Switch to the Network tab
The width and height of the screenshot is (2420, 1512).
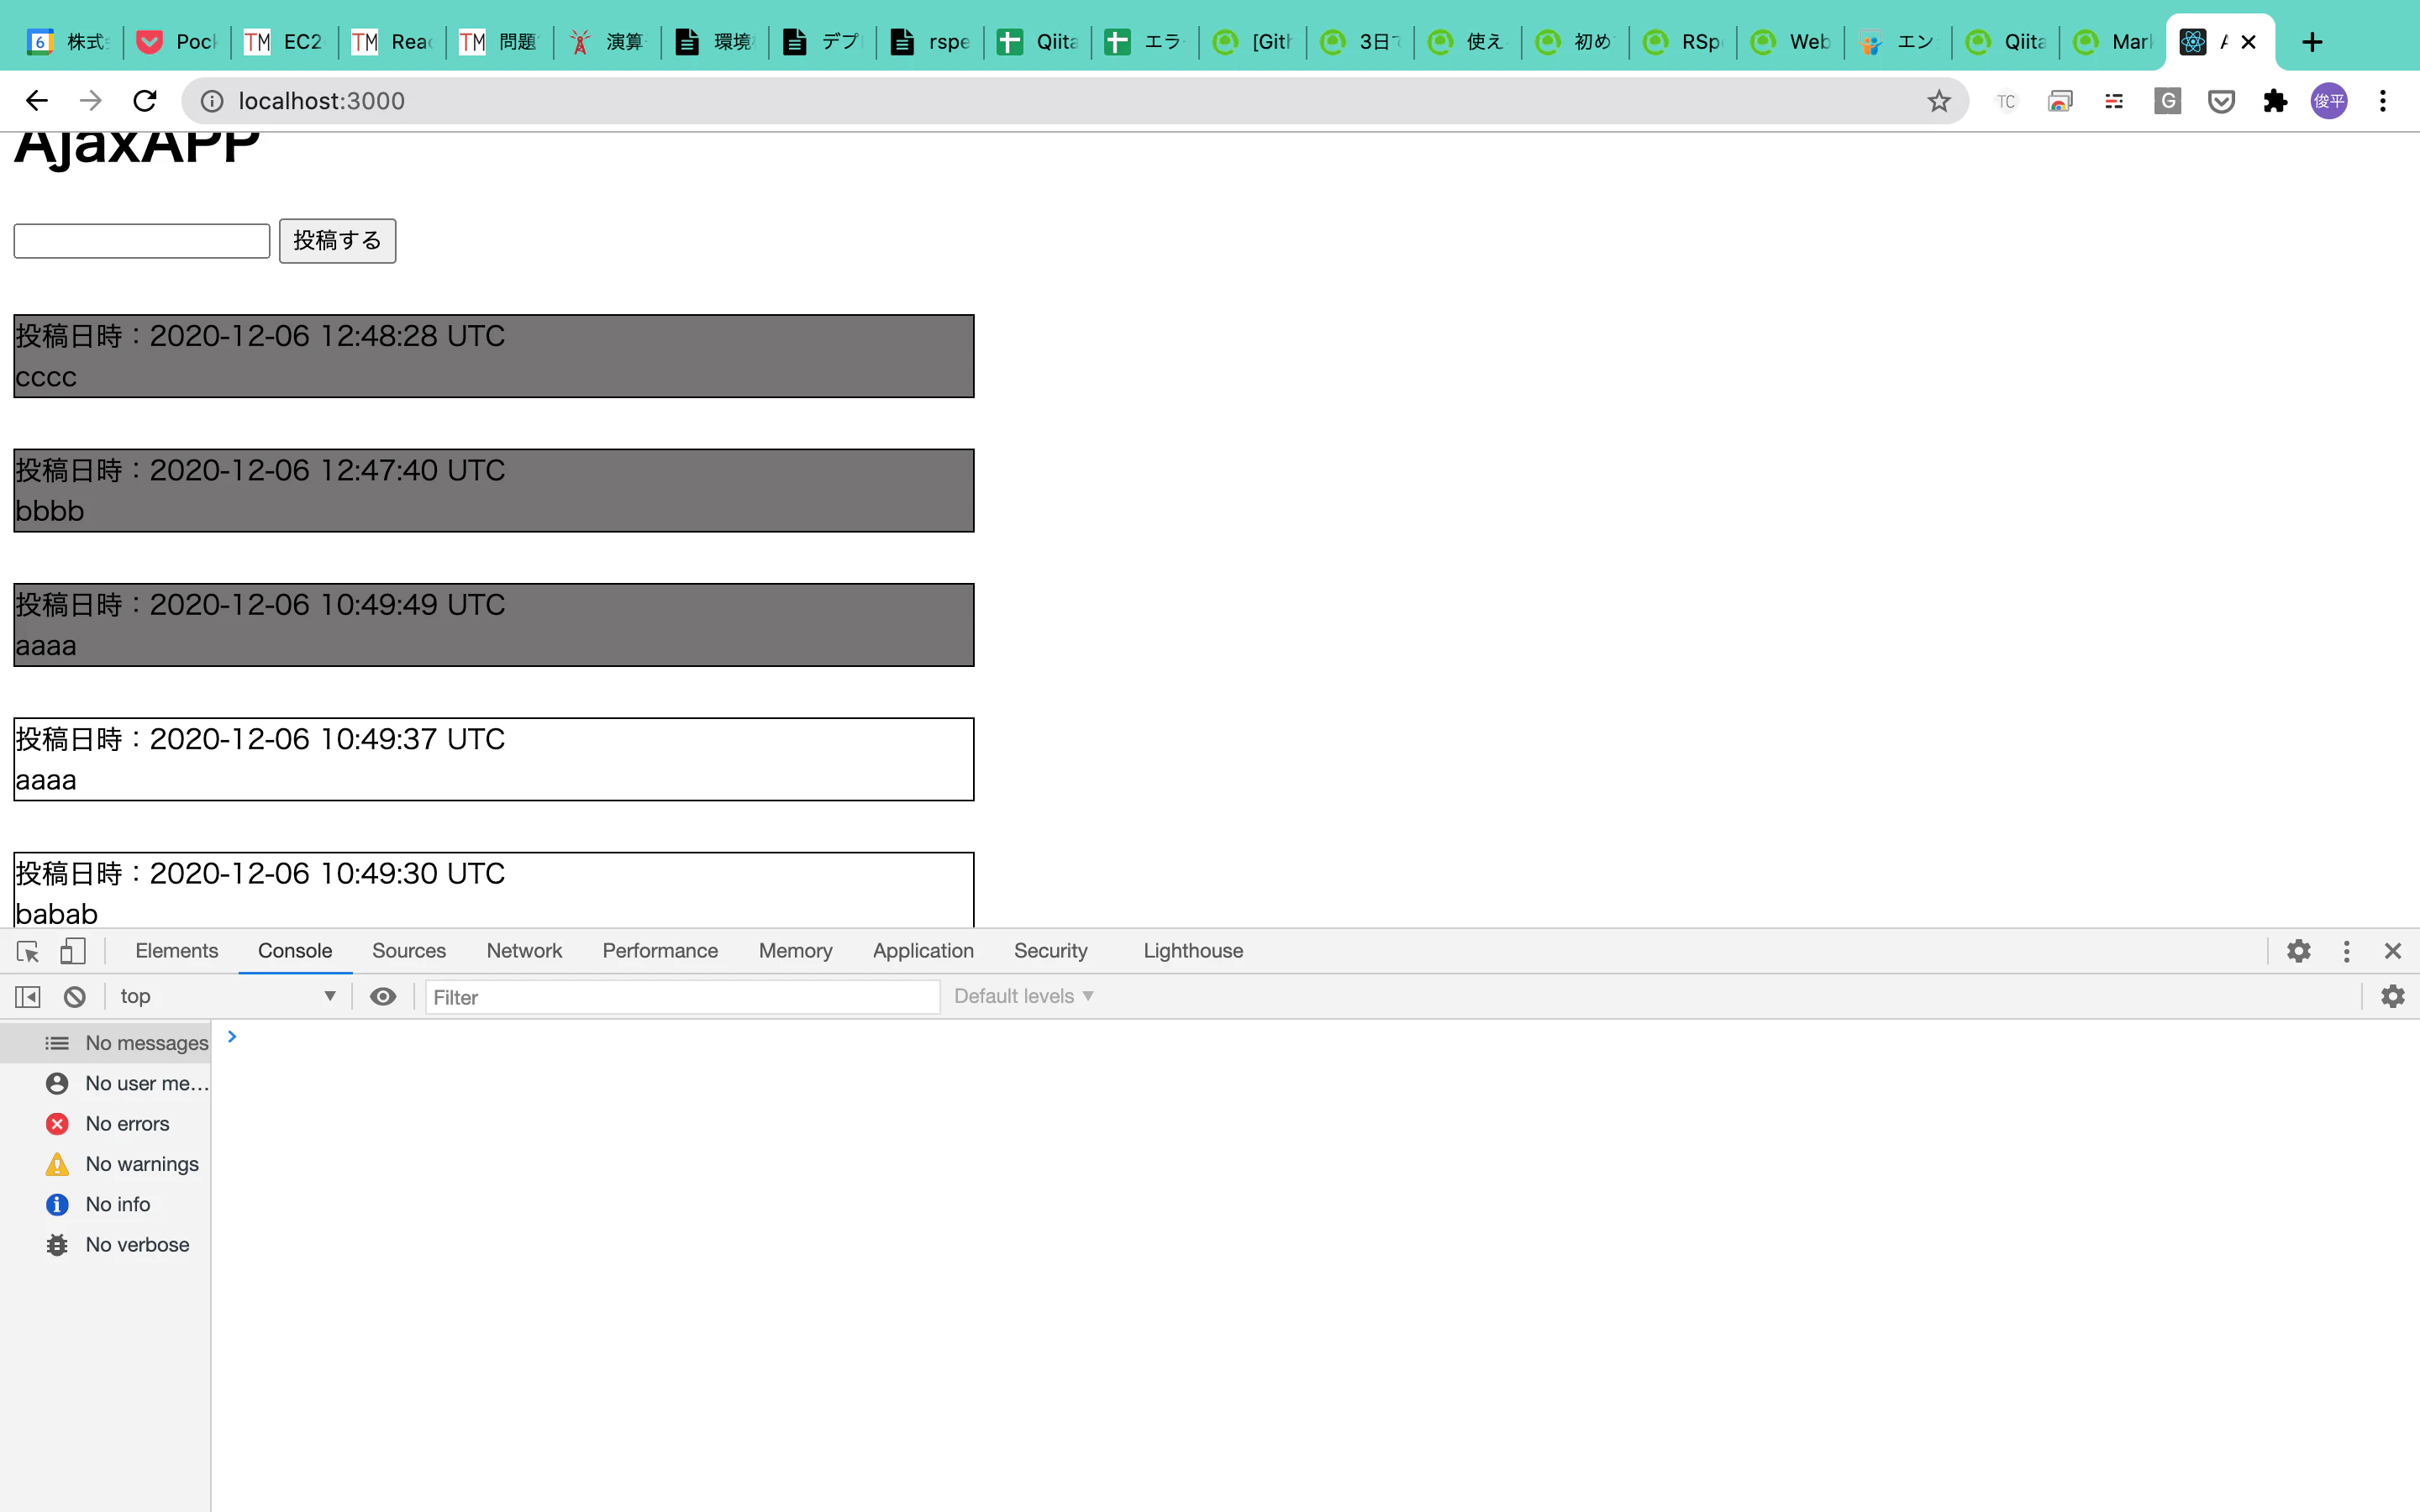tap(524, 951)
